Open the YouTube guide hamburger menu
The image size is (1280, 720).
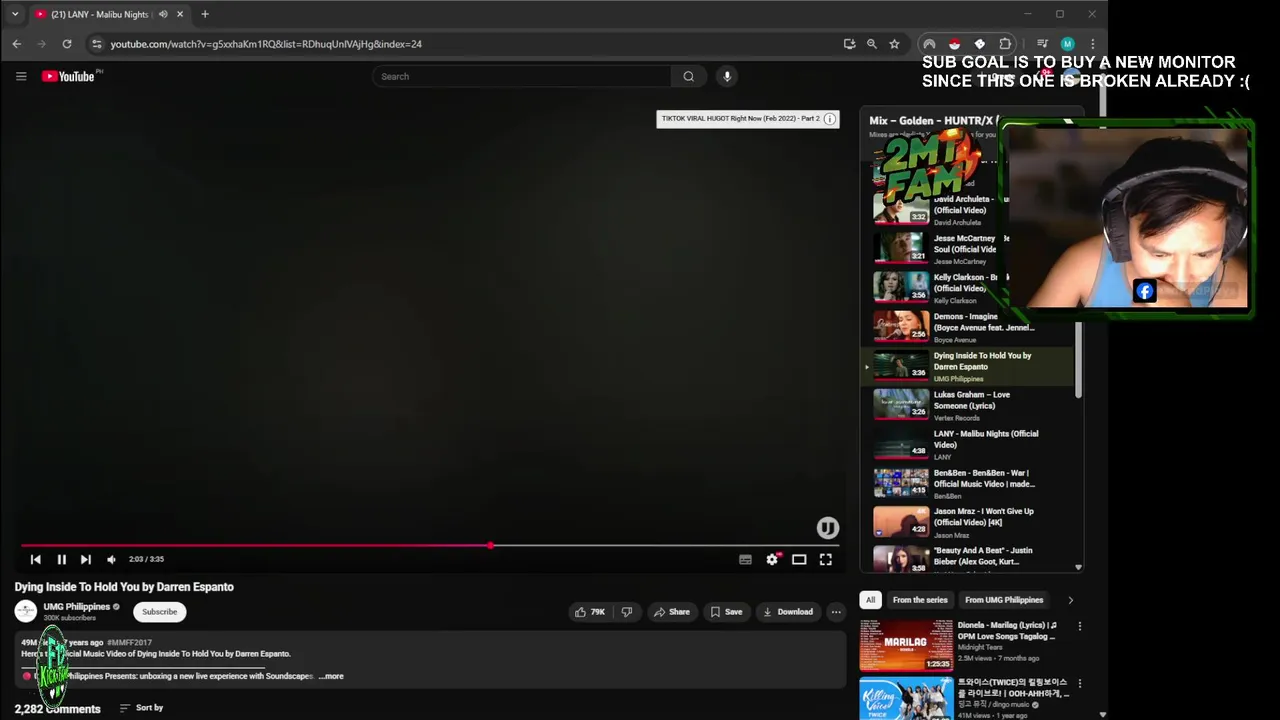(x=21, y=76)
